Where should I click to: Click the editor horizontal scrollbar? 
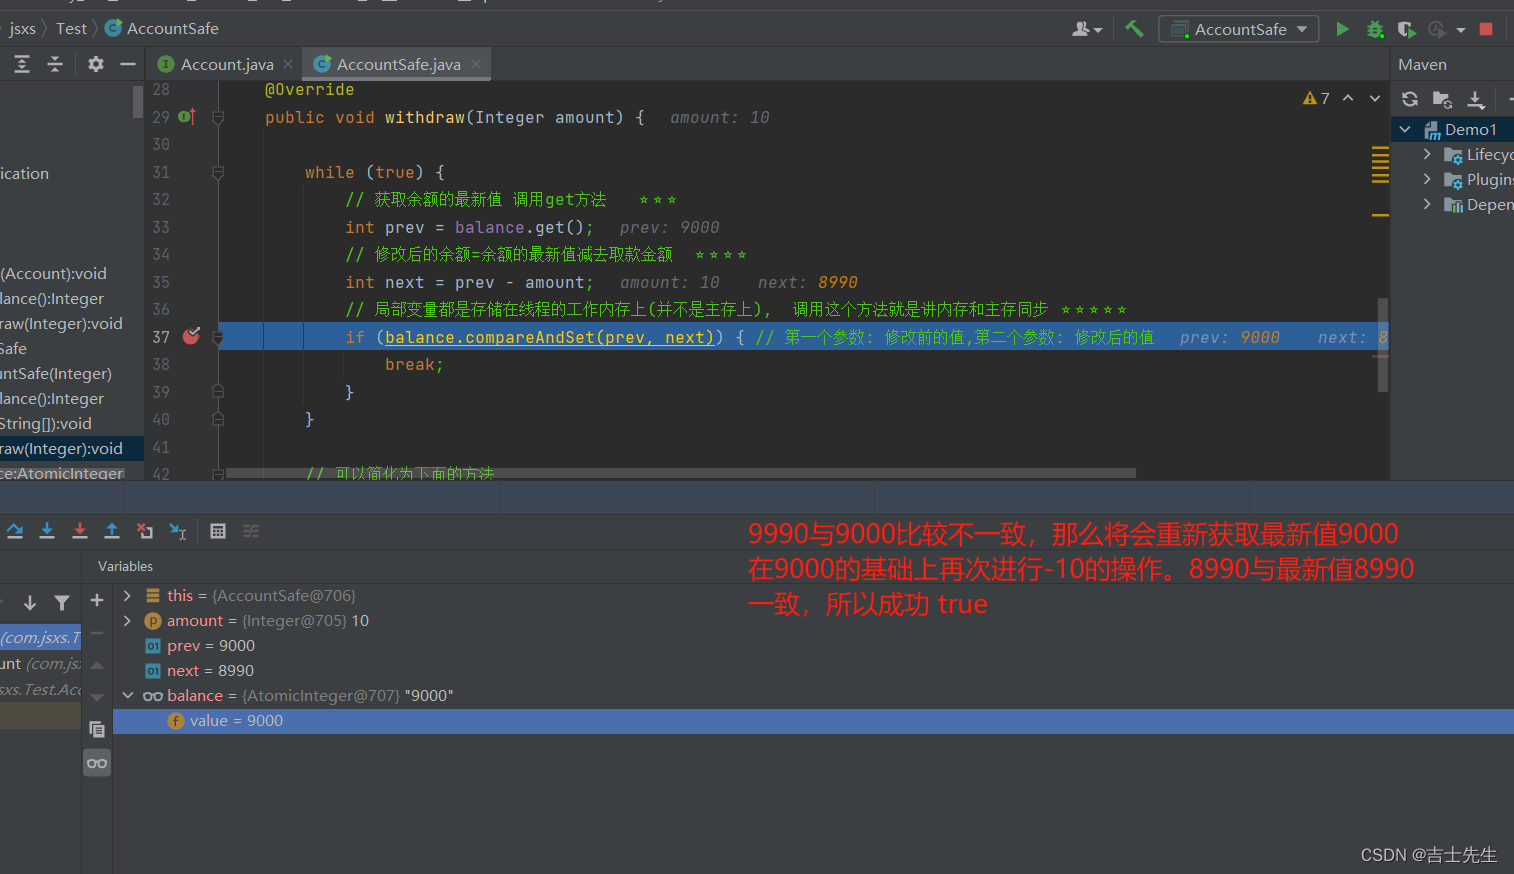click(681, 473)
